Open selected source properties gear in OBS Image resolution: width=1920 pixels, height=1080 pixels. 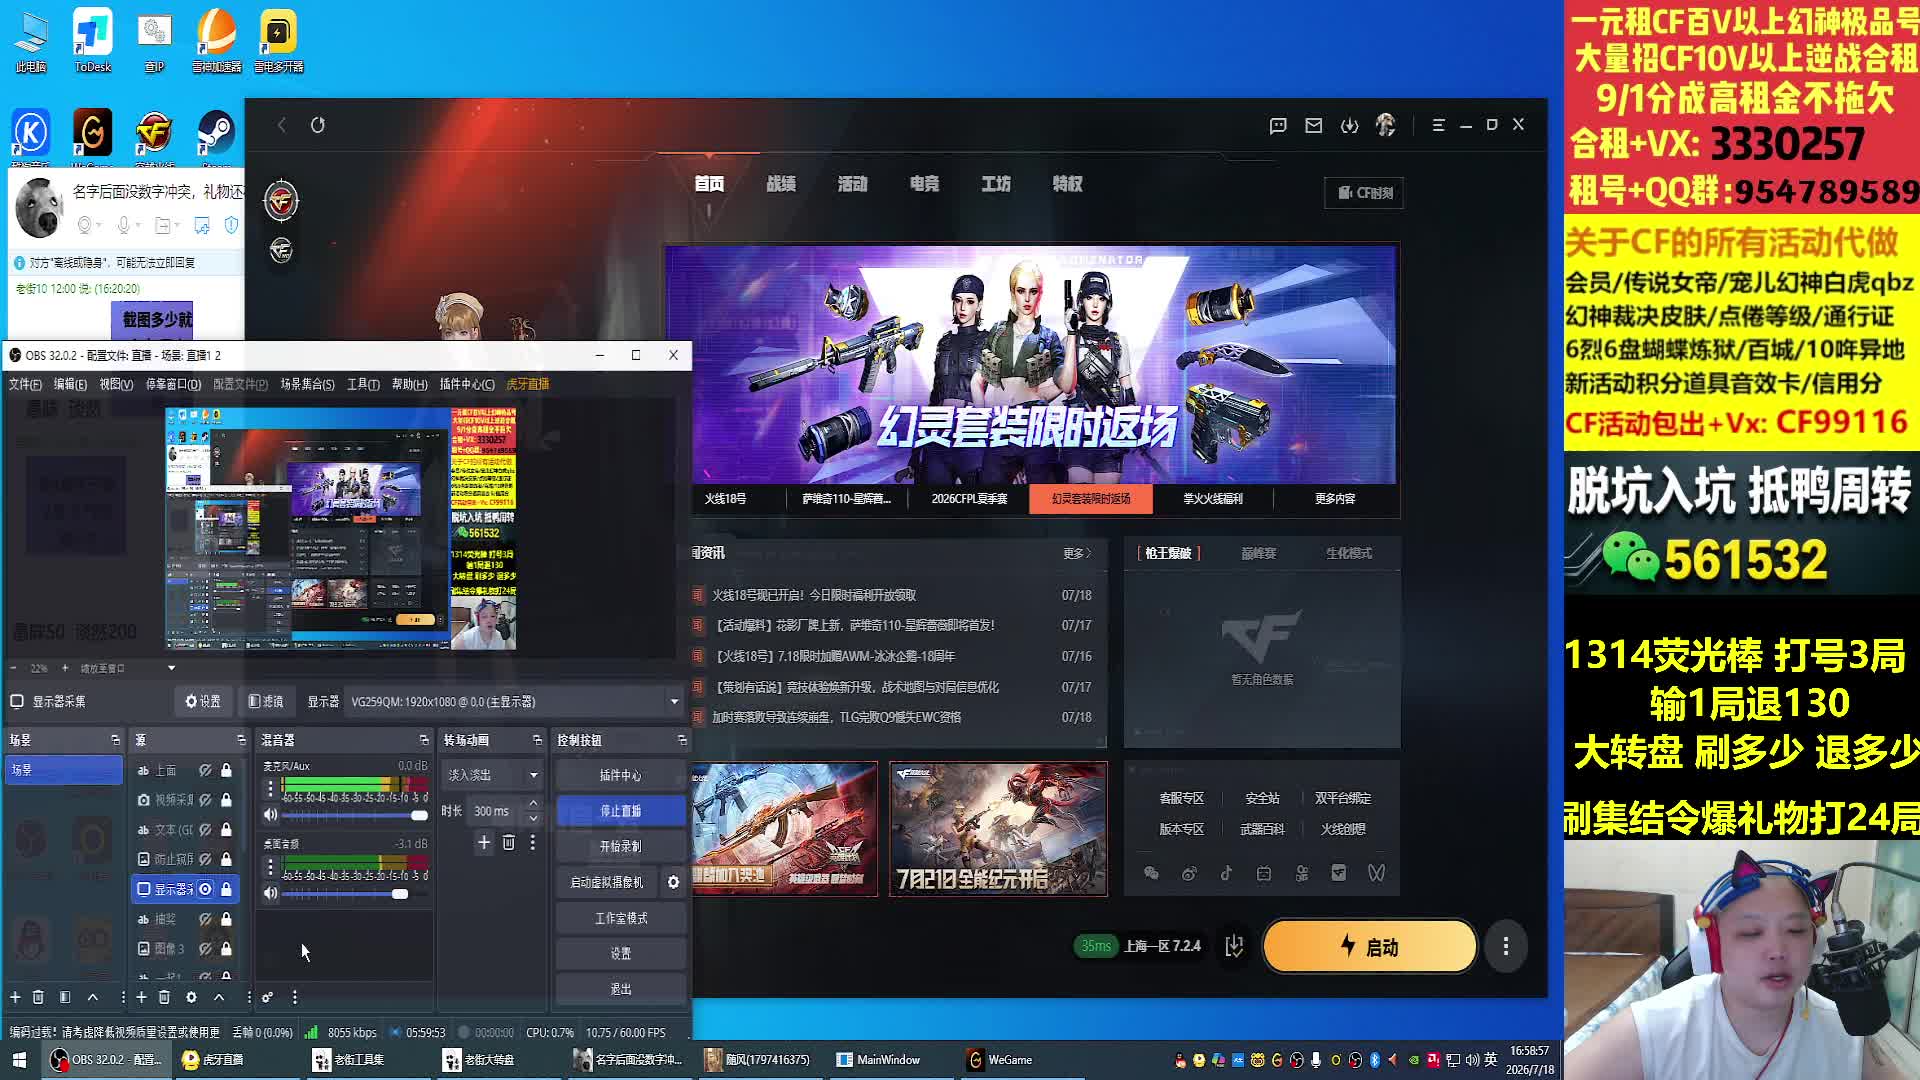(x=191, y=997)
